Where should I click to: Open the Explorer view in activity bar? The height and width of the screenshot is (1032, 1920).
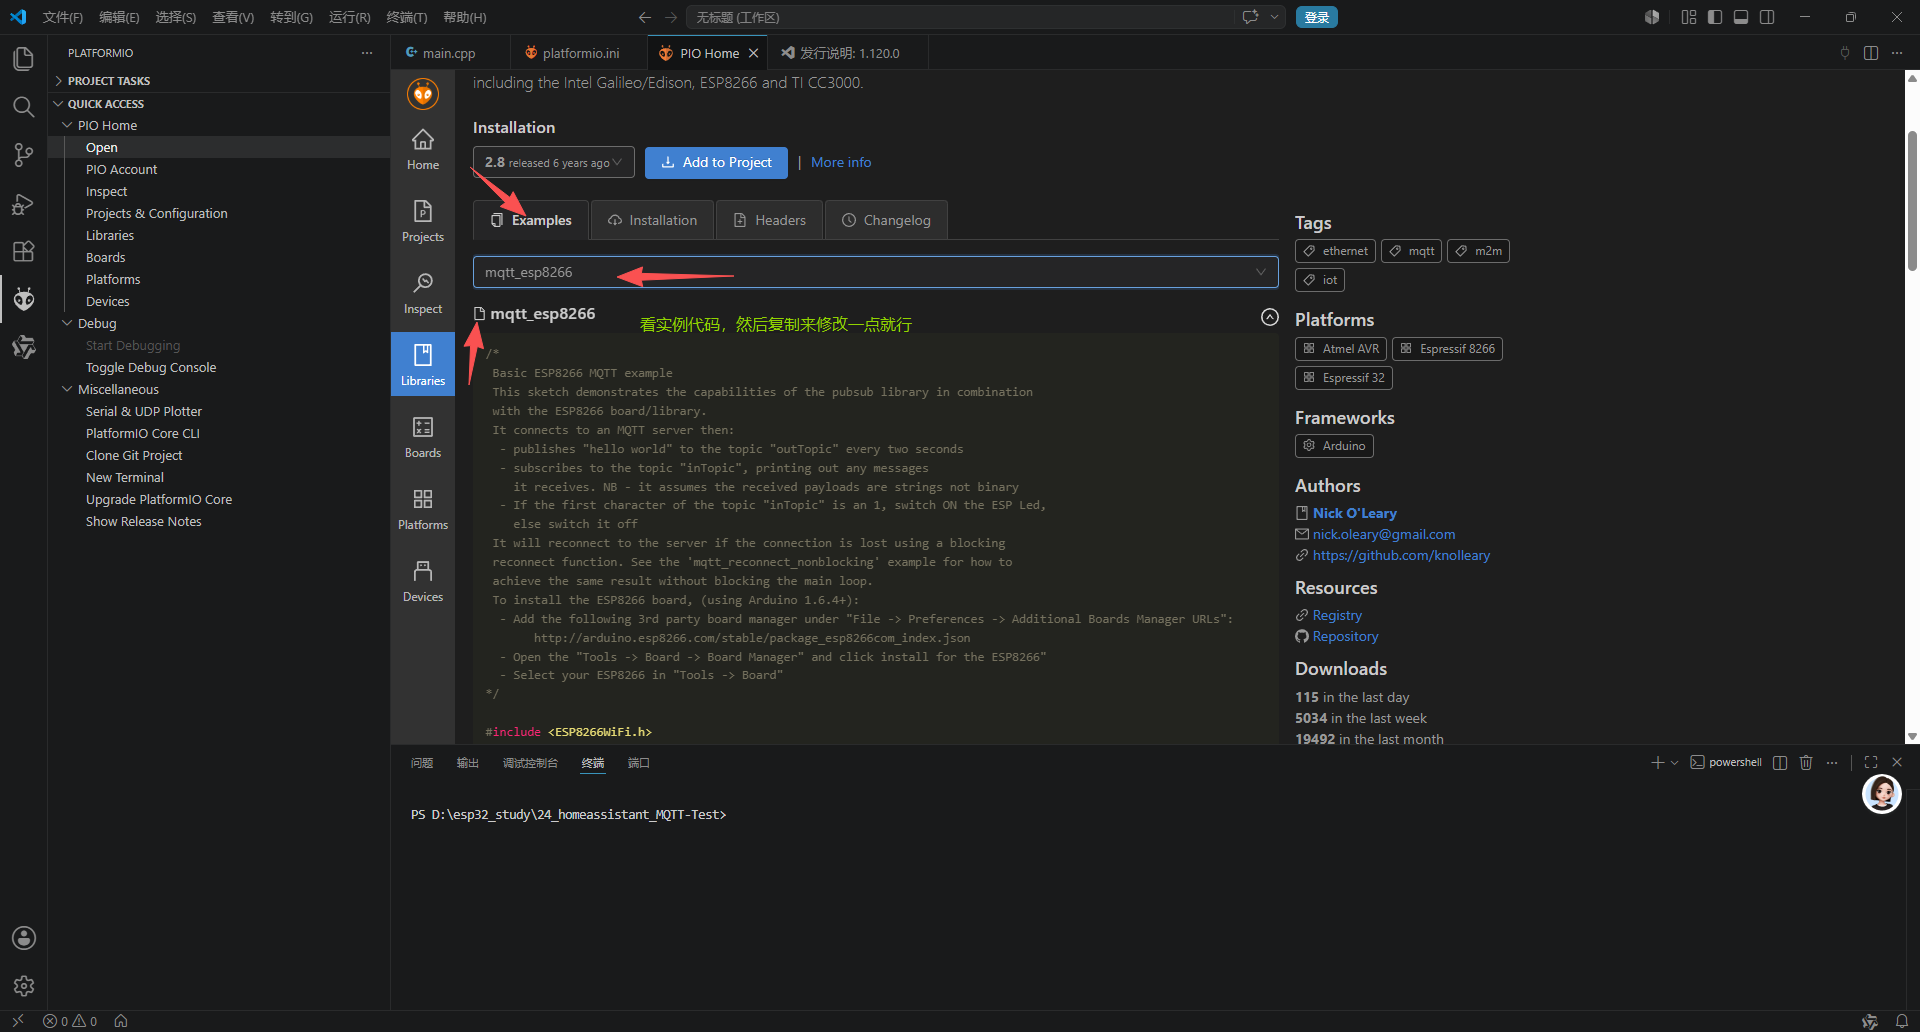pyautogui.click(x=23, y=59)
